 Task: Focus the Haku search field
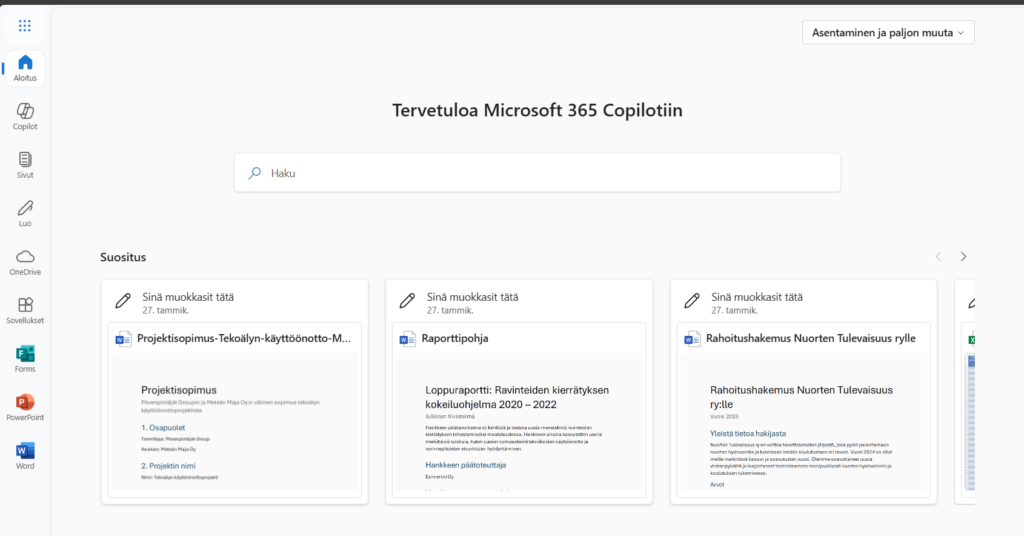tap(537, 173)
